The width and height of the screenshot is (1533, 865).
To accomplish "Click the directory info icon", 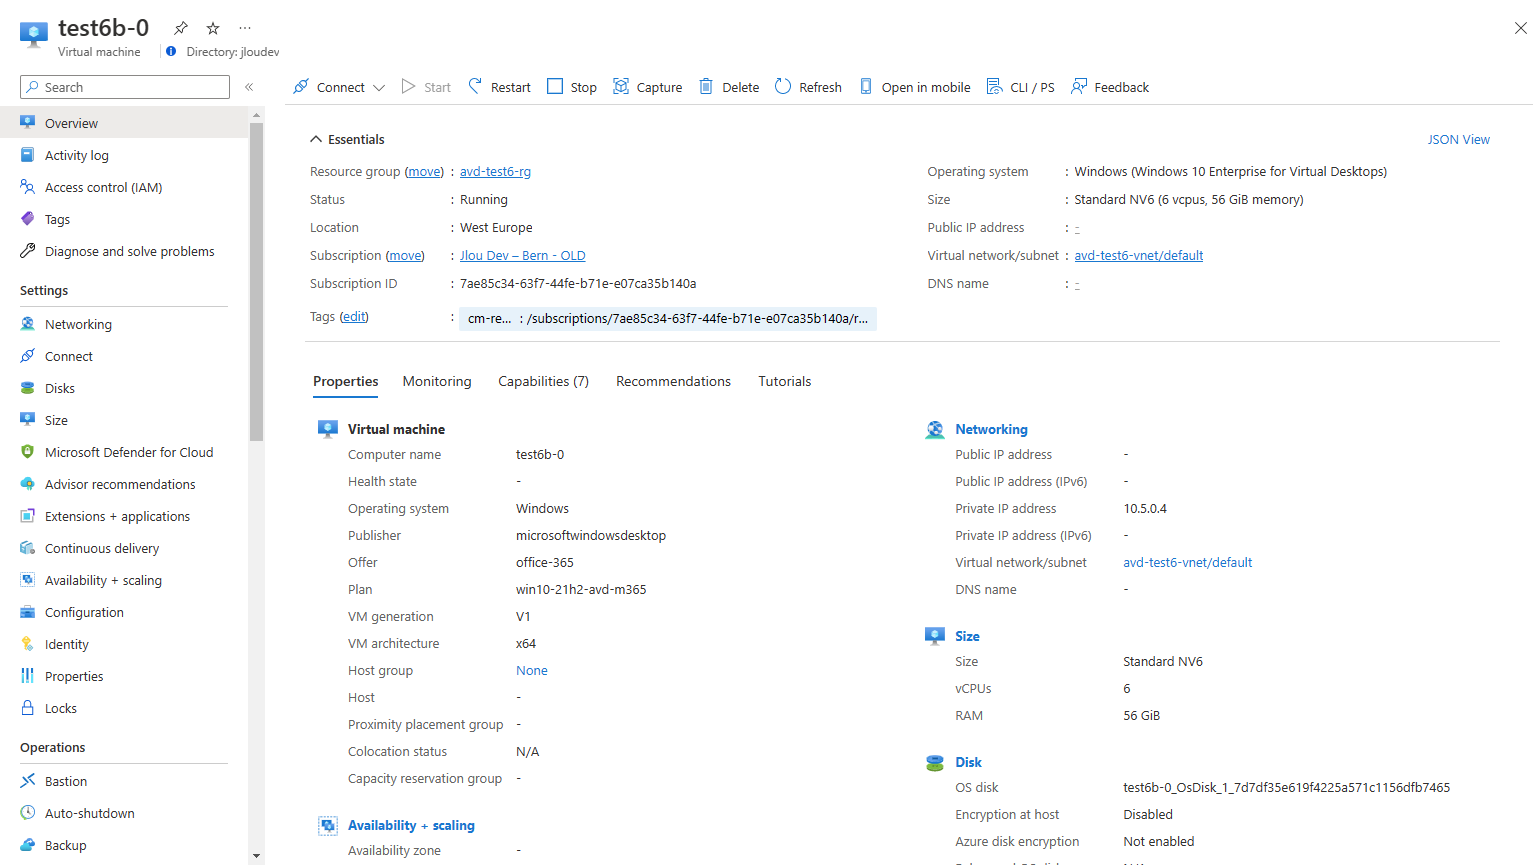I will 171,52.
